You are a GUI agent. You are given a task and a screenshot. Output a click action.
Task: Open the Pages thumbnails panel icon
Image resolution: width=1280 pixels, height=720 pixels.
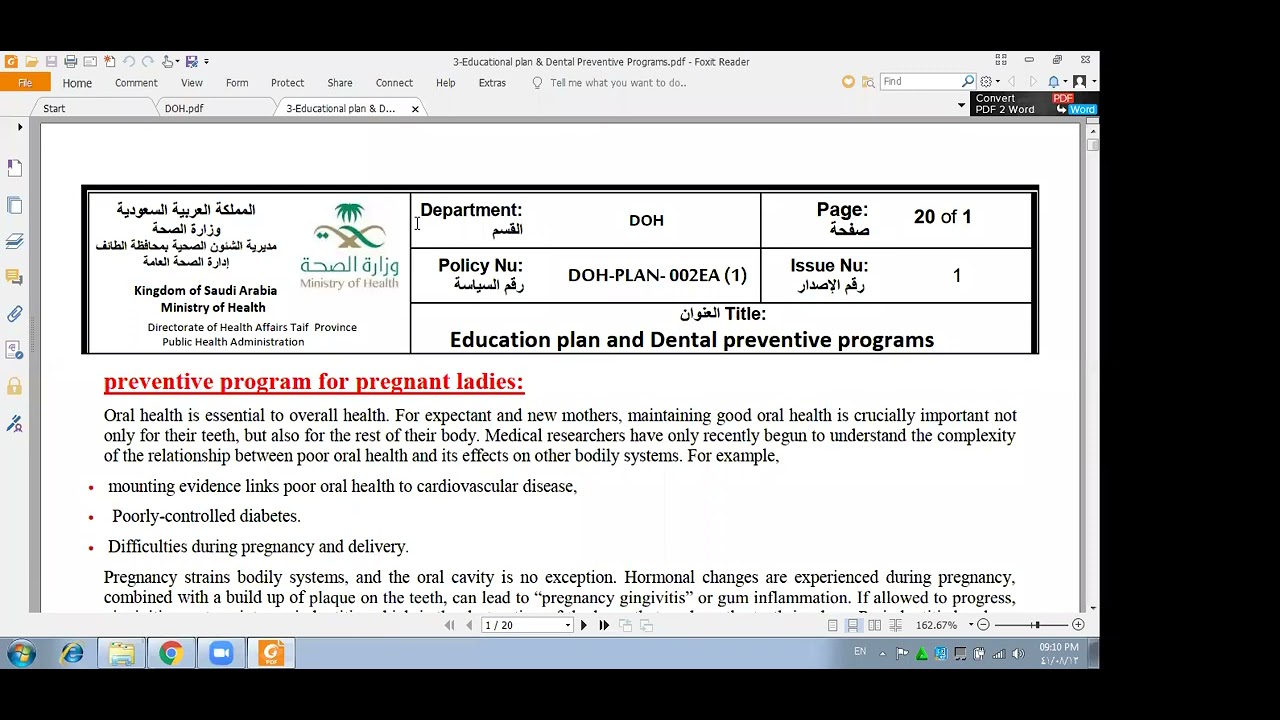coord(15,205)
